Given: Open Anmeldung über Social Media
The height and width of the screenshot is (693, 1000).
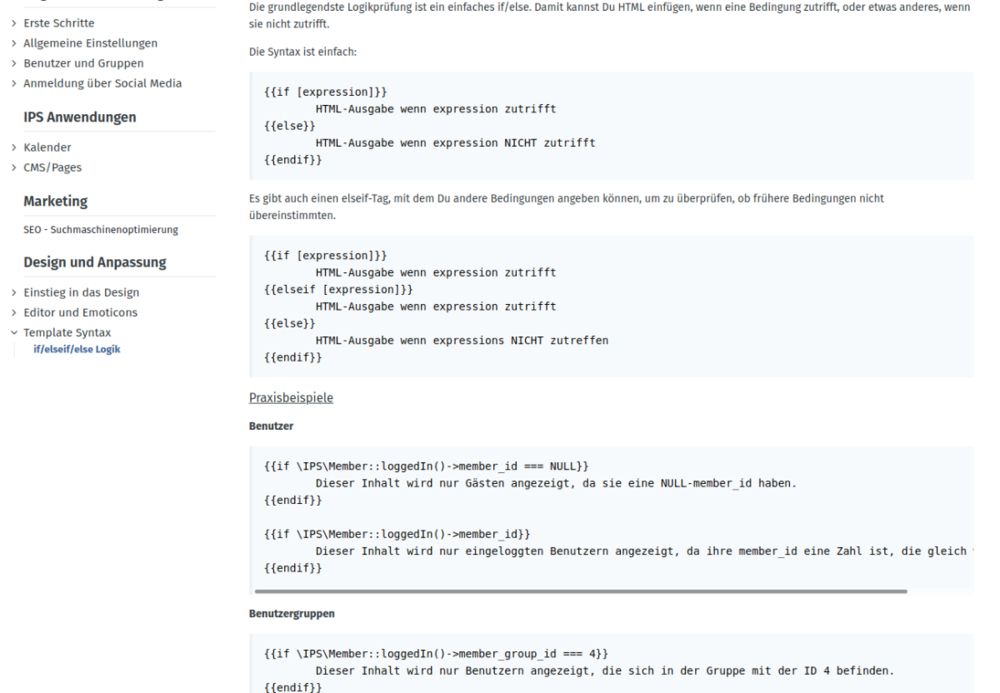Looking at the screenshot, I should pos(102,83).
